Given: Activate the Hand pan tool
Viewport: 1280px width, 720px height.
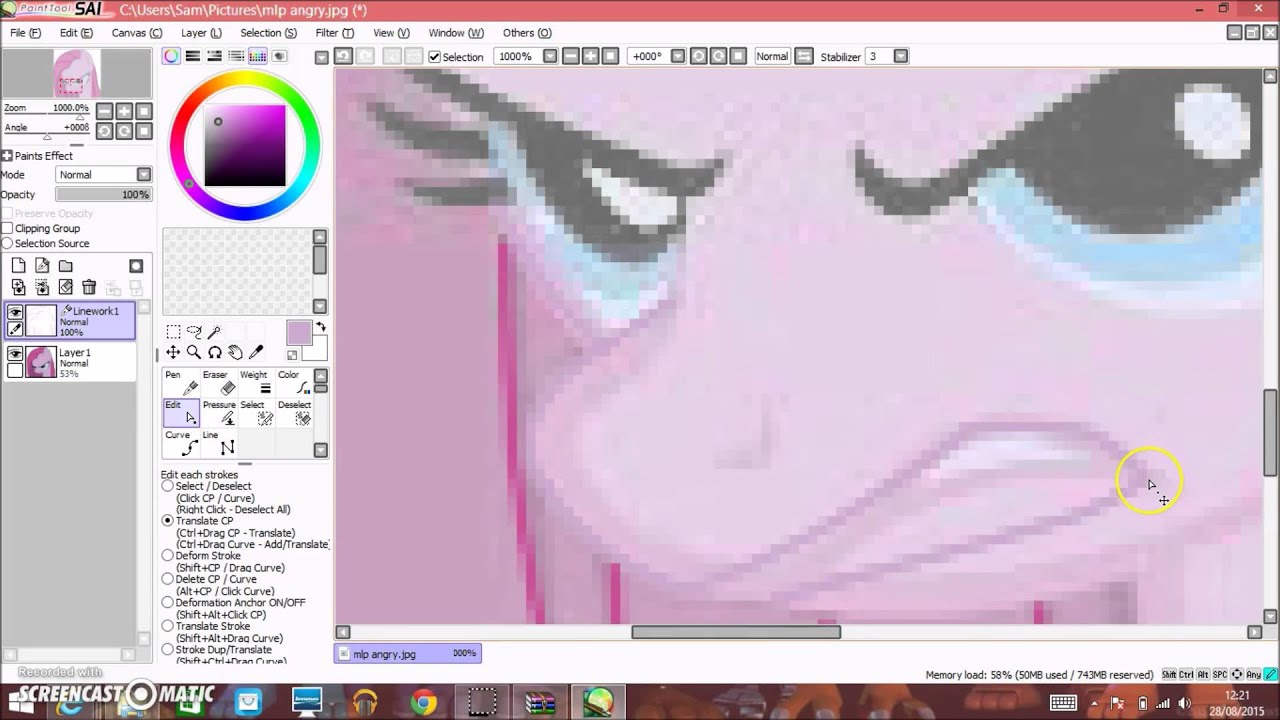Looking at the screenshot, I should point(235,352).
